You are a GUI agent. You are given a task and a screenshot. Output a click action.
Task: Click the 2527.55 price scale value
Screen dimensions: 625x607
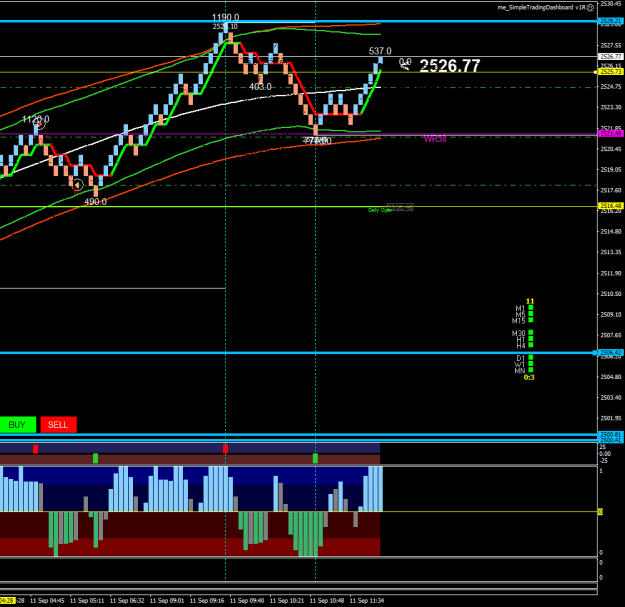coord(611,45)
